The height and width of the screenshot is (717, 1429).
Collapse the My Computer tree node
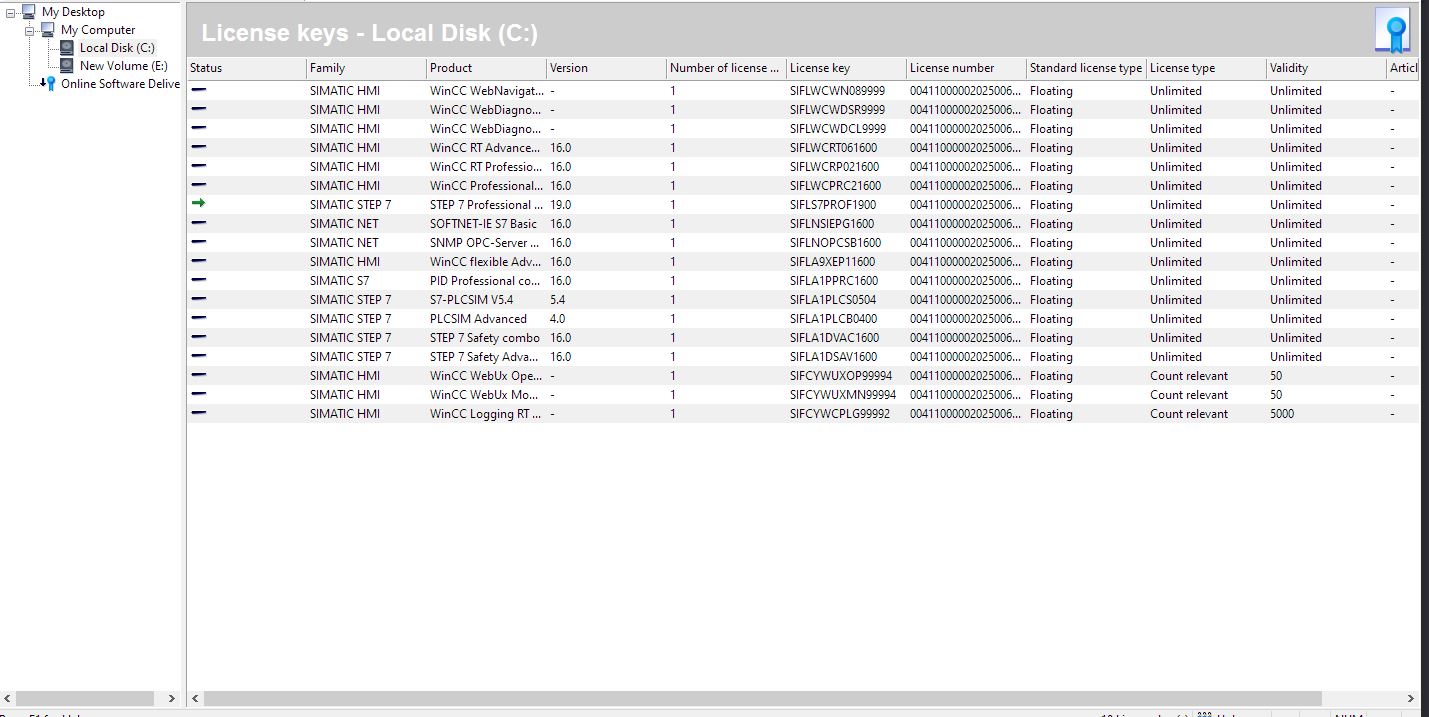pyautogui.click(x=30, y=30)
